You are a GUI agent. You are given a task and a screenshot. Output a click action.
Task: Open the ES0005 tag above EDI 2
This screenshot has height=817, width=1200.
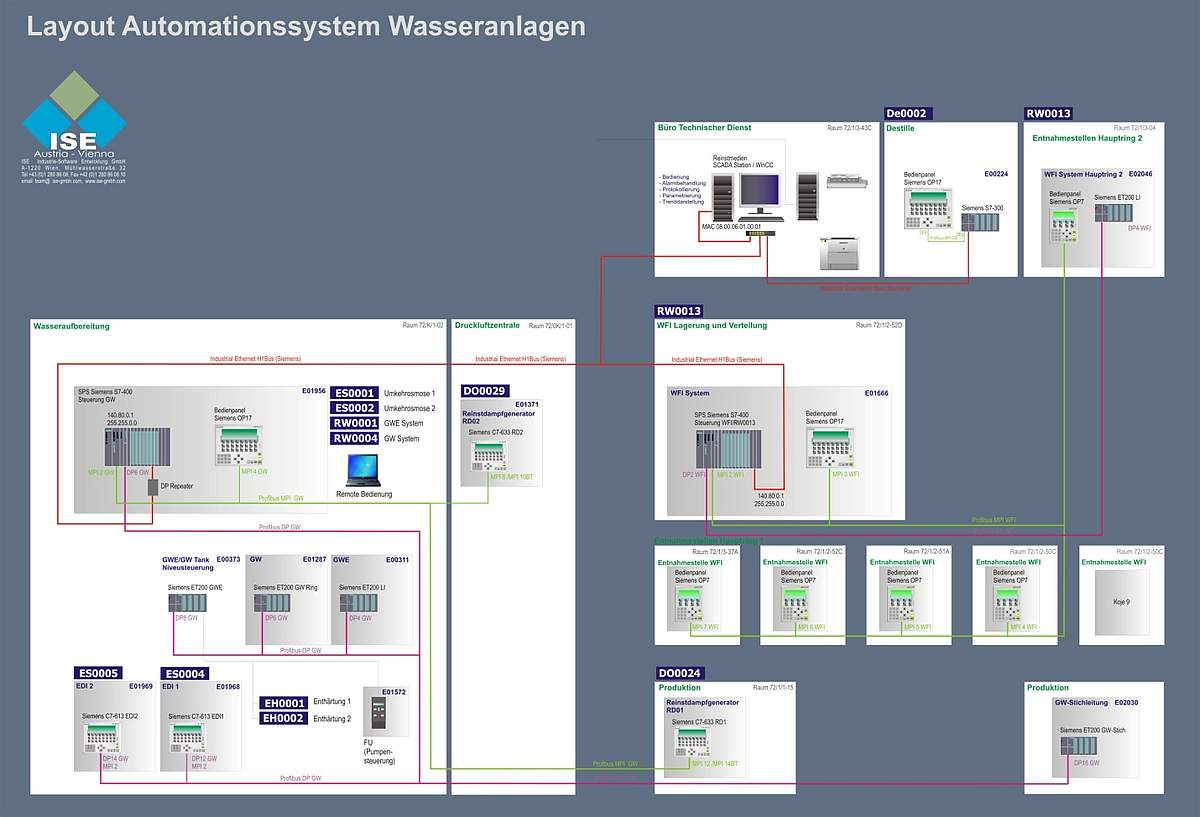99,673
